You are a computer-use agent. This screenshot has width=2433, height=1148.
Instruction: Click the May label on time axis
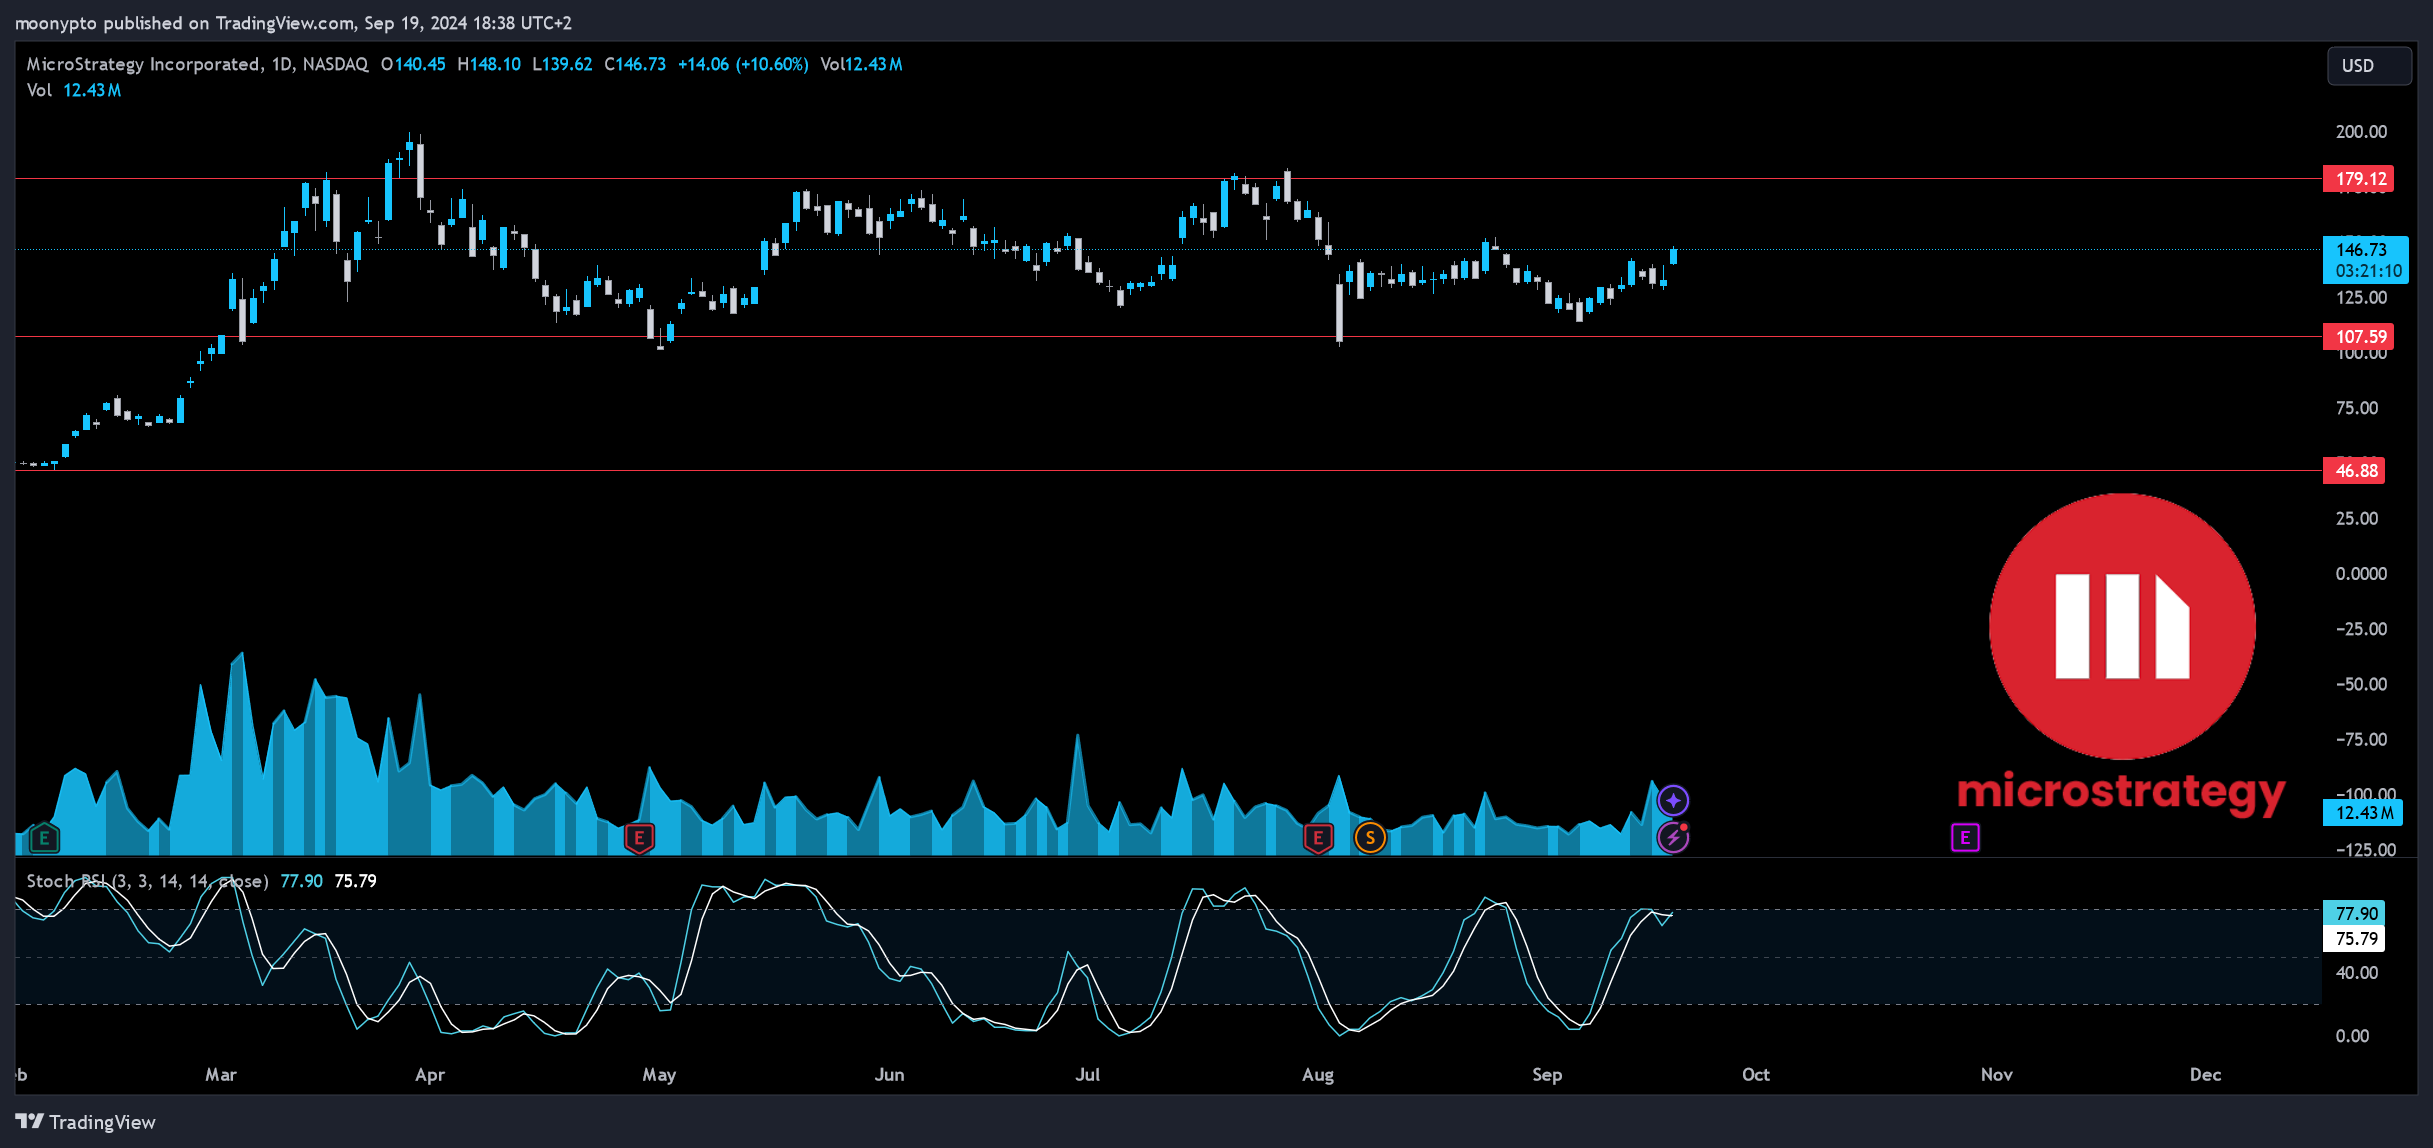pos(659,1075)
